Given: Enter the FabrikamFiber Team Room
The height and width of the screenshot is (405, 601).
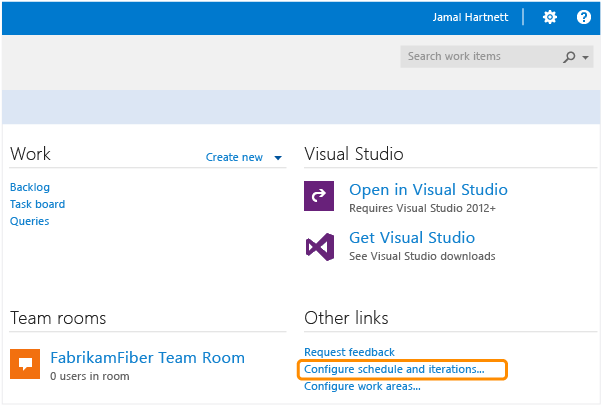Looking at the screenshot, I should 147,357.
